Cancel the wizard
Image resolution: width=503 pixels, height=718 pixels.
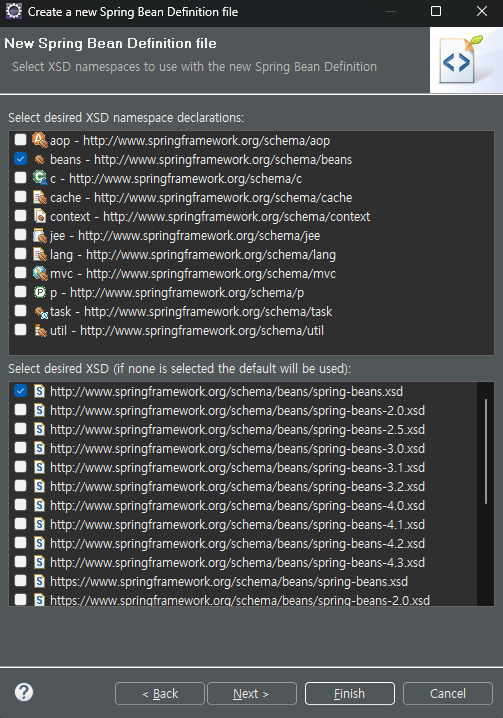pyautogui.click(x=448, y=693)
